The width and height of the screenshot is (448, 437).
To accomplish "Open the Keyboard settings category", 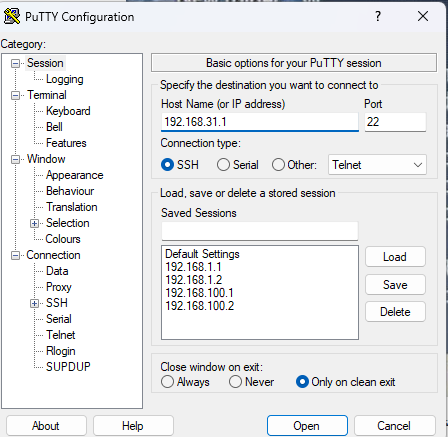I will (x=68, y=111).
